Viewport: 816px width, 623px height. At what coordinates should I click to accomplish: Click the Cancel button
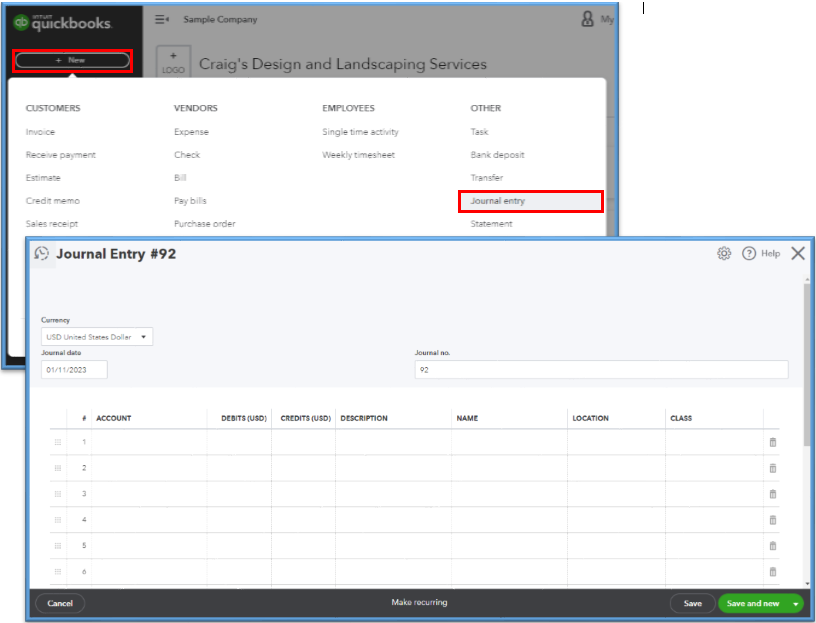tap(60, 604)
